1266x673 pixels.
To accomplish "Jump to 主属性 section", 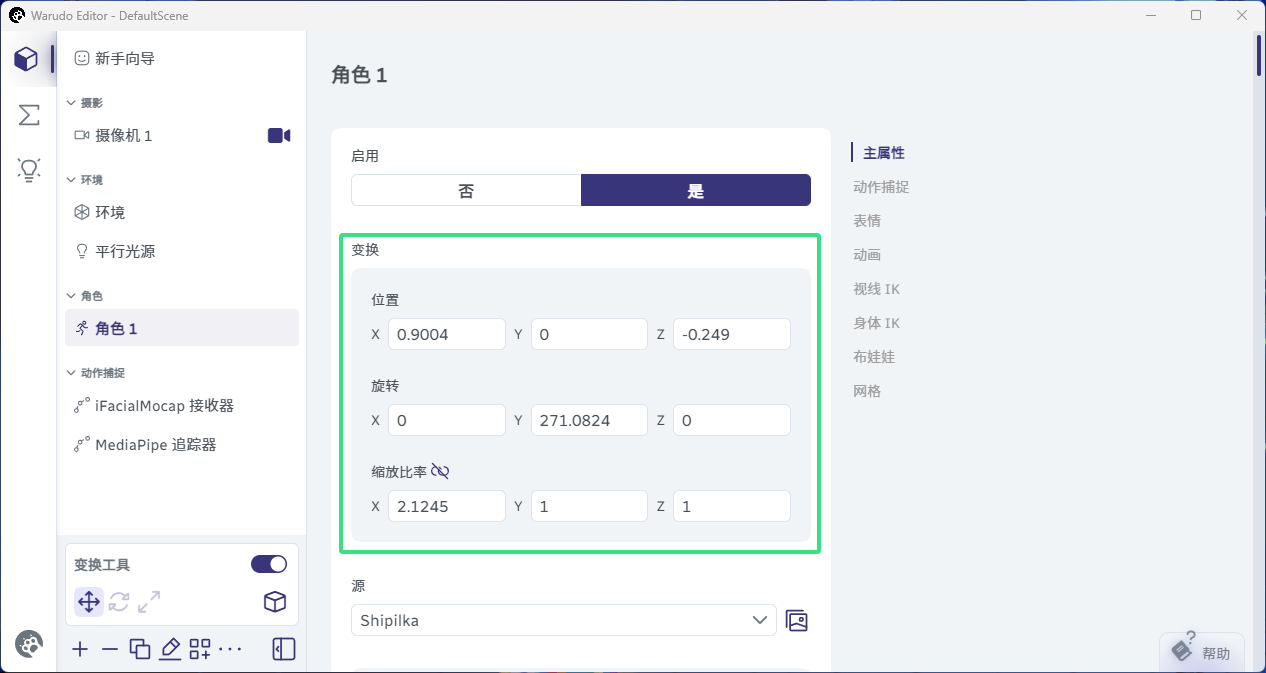I will pyautogui.click(x=884, y=153).
